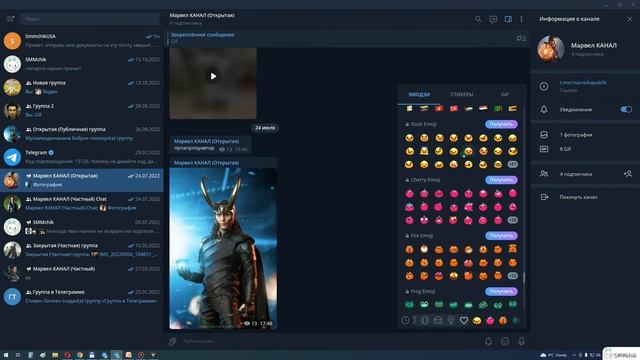The width and height of the screenshot is (640, 360).
Task: Get the Frog Emoji pack
Action: [x=501, y=291]
